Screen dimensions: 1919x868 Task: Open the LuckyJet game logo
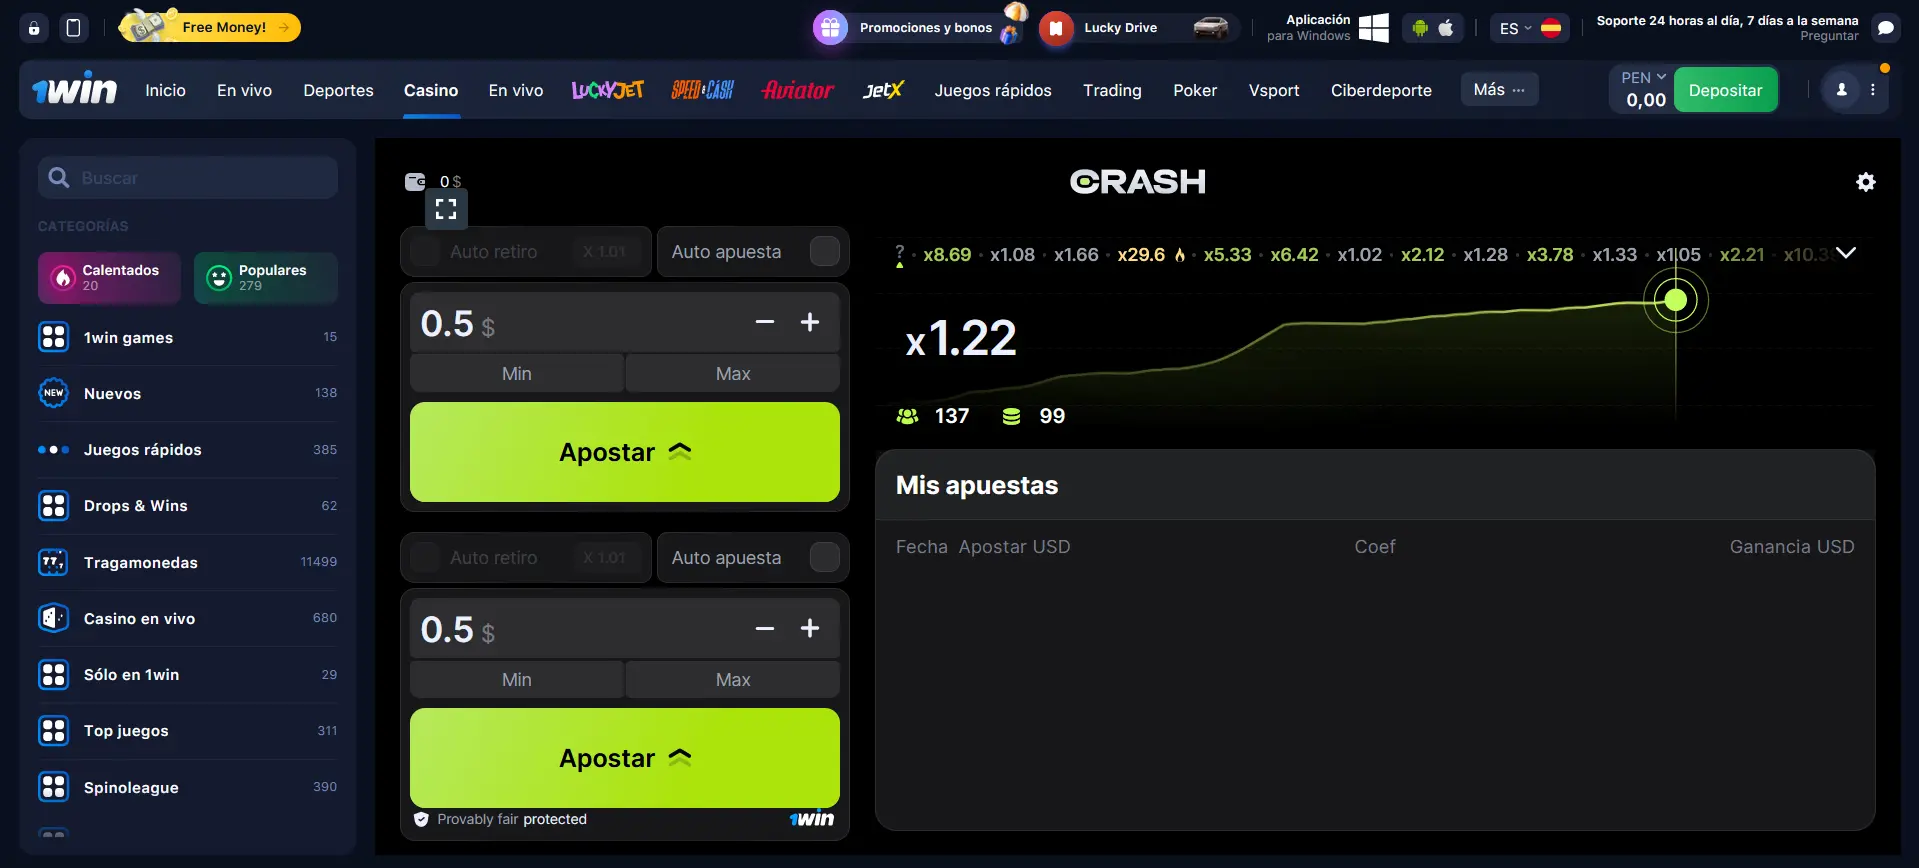tap(607, 90)
